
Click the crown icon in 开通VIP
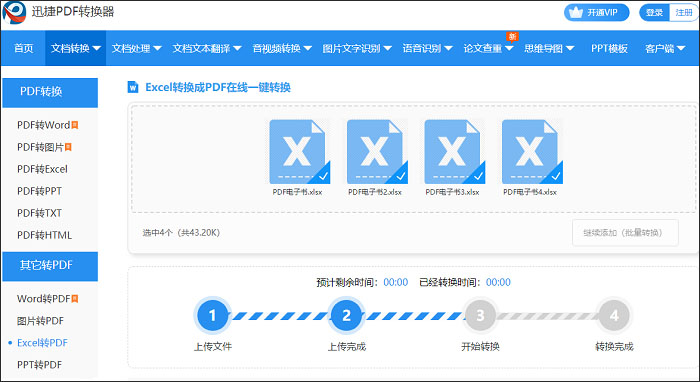click(576, 12)
